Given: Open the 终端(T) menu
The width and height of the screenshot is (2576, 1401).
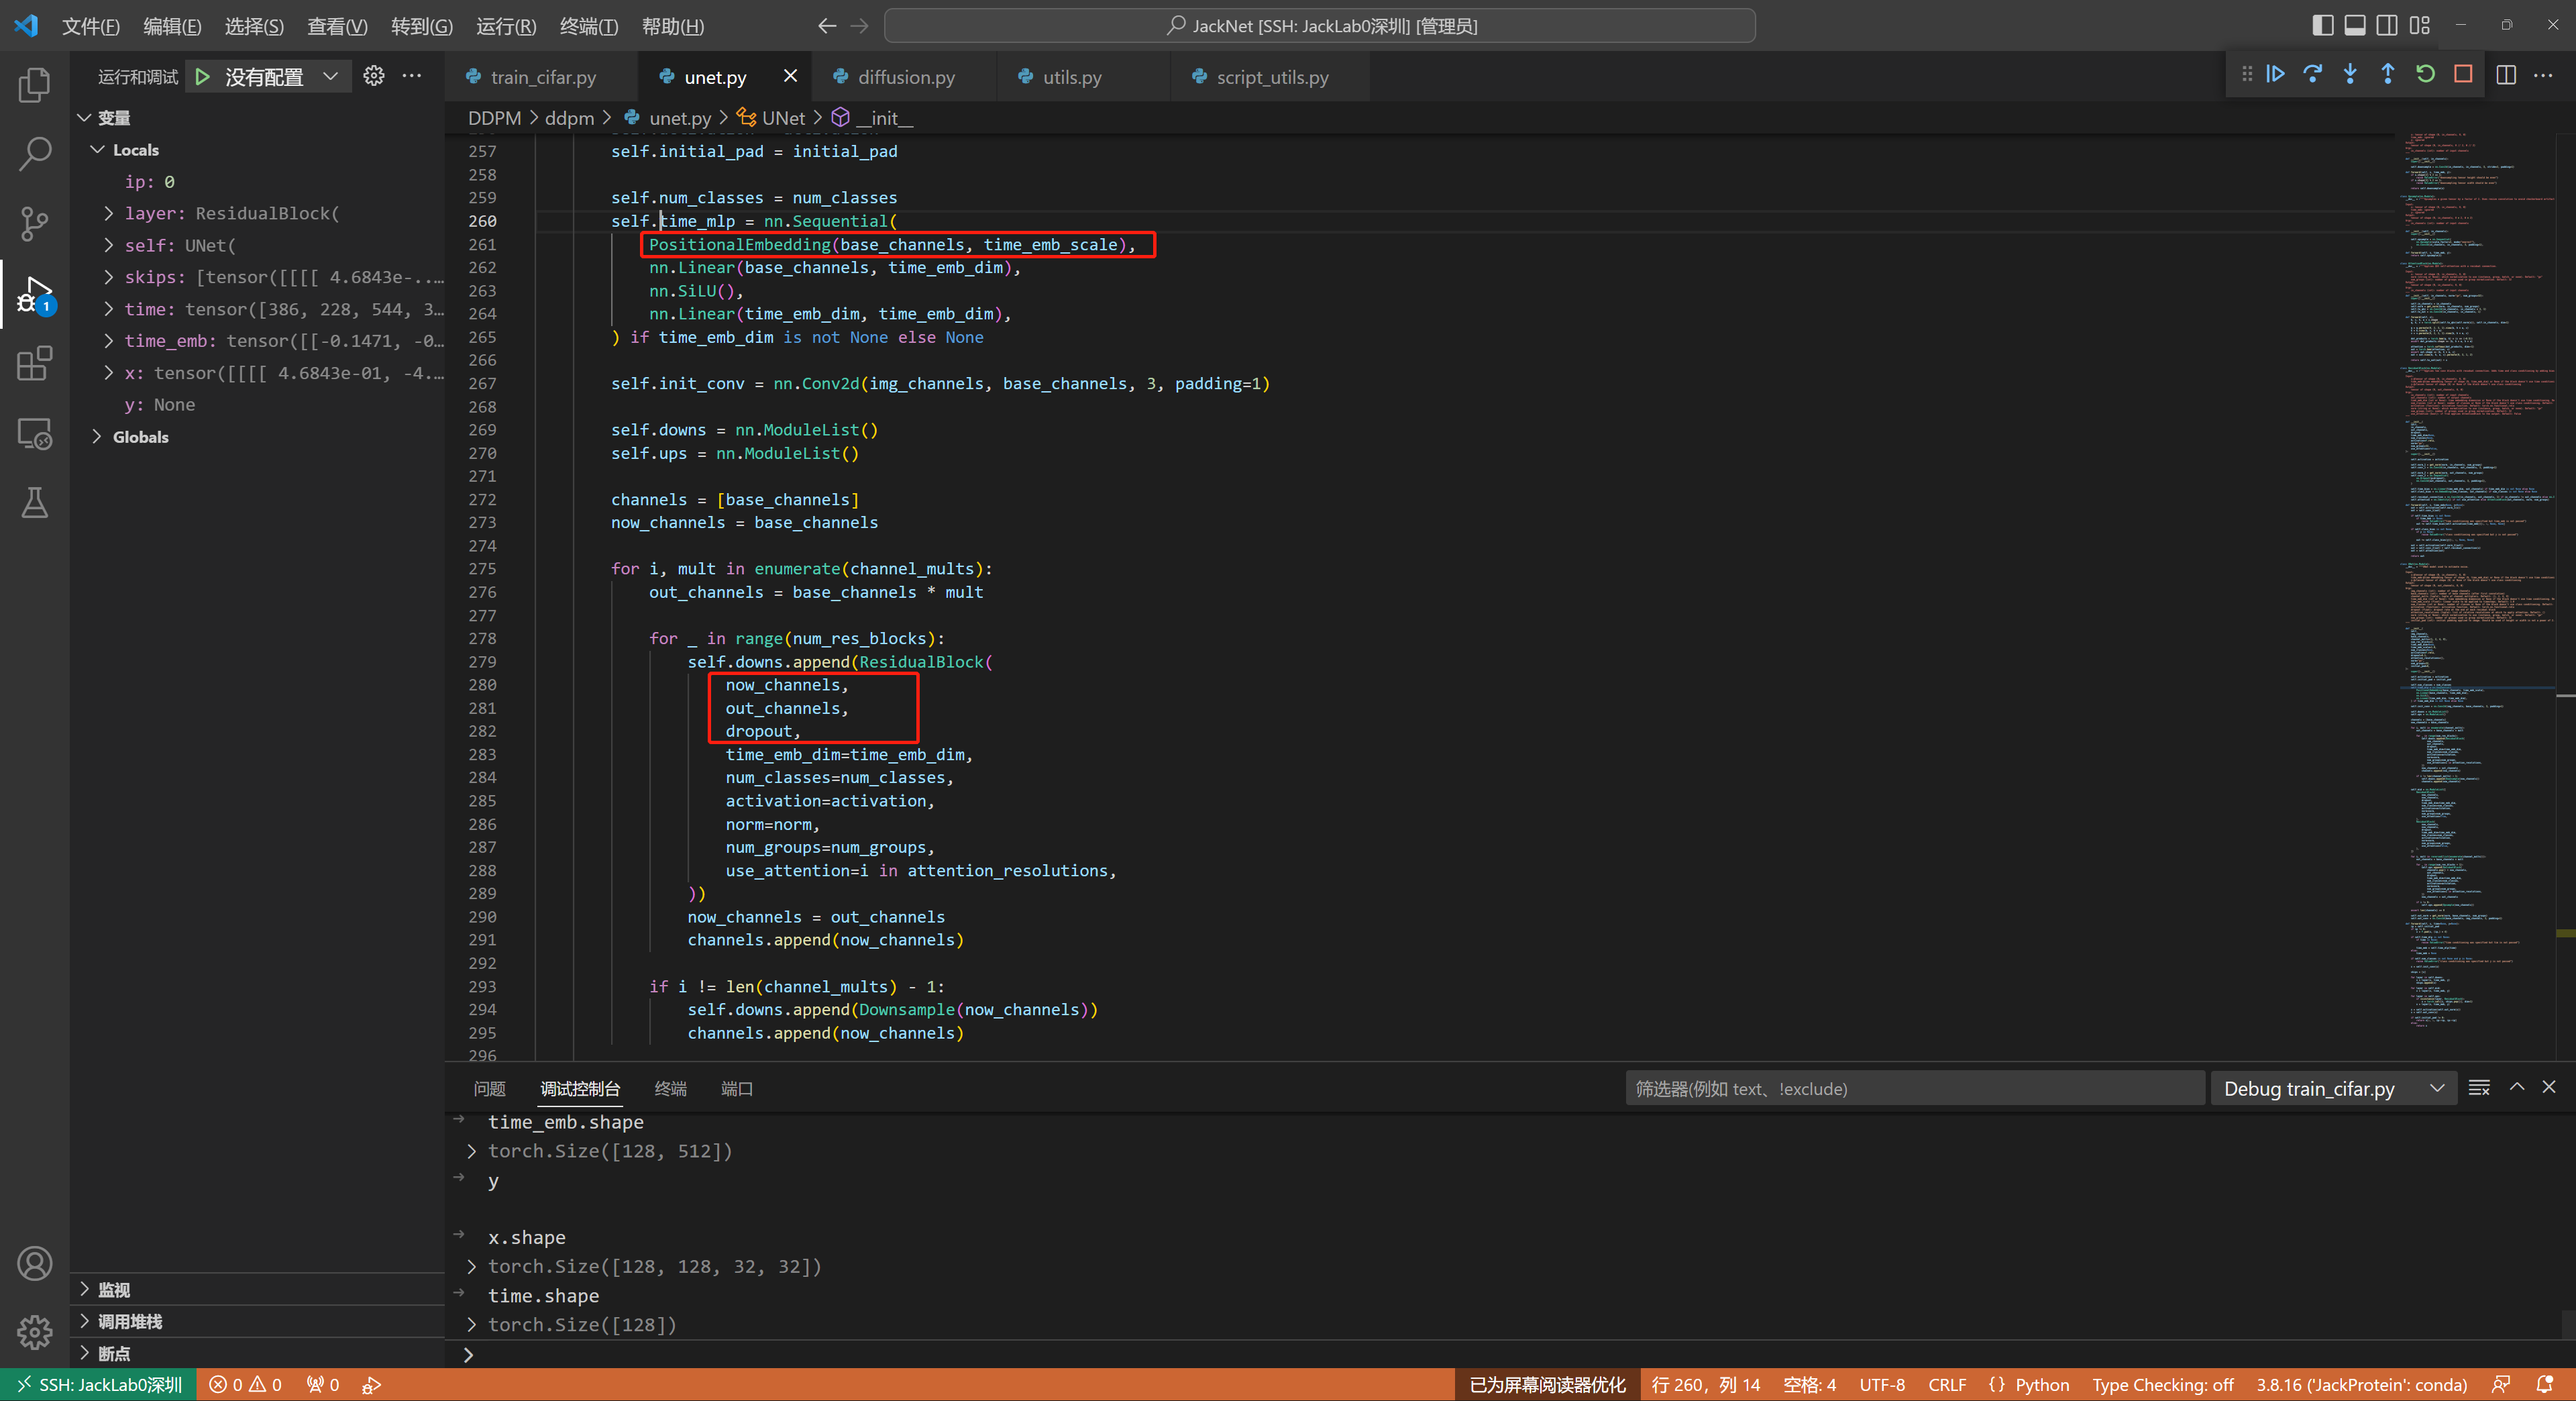Looking at the screenshot, I should 588,26.
